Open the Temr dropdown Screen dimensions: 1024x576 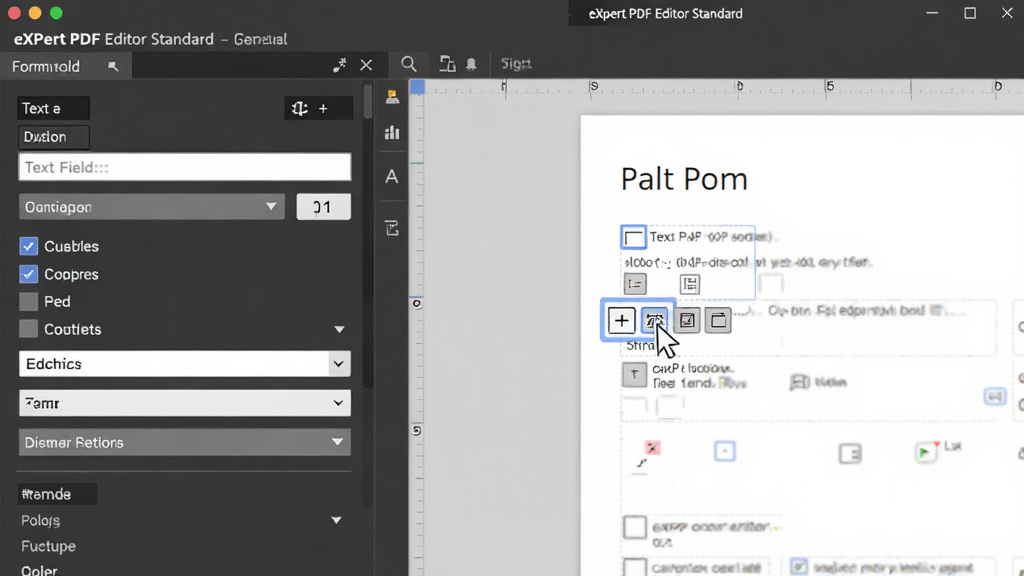[185, 403]
